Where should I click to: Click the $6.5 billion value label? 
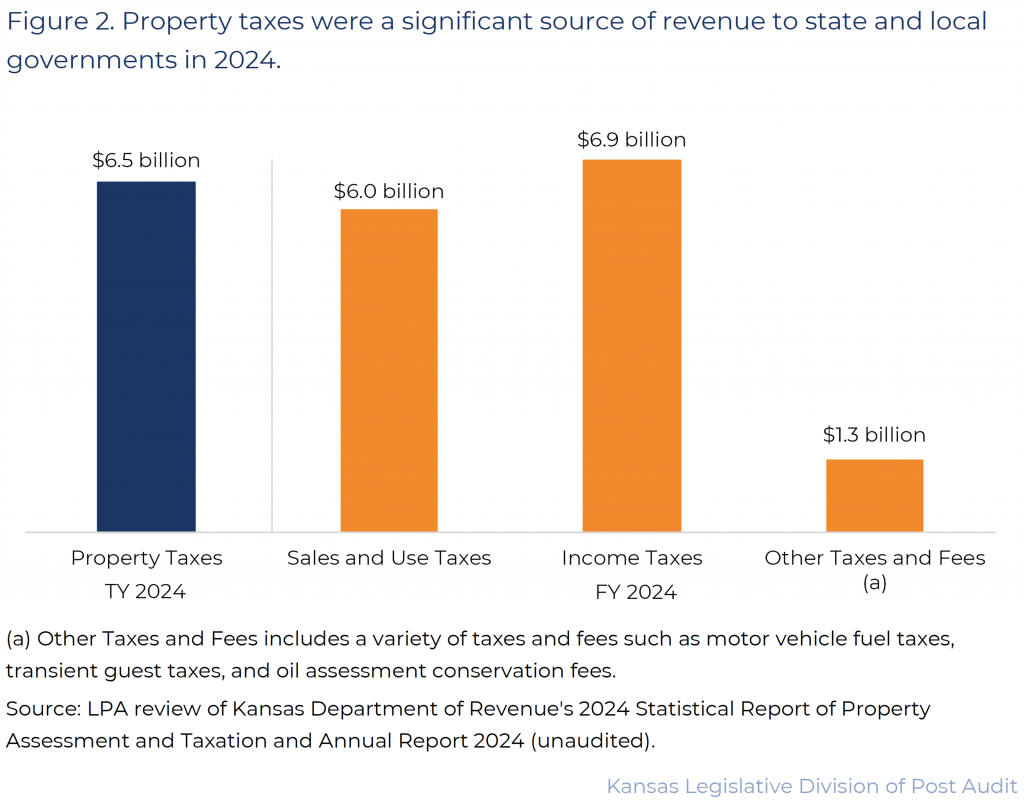[x=146, y=160]
